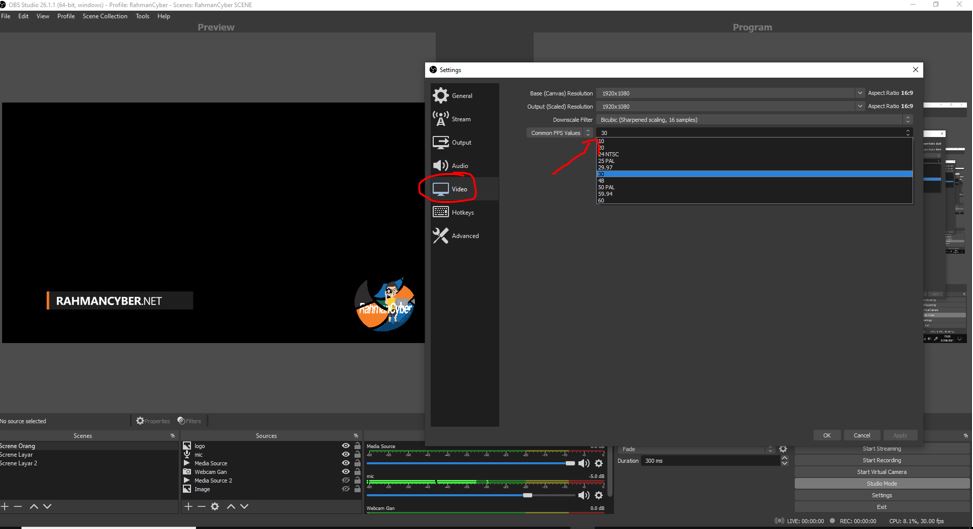The width and height of the screenshot is (973, 529).
Task: Choose 25 PAL in FPS list
Action: pos(754,161)
